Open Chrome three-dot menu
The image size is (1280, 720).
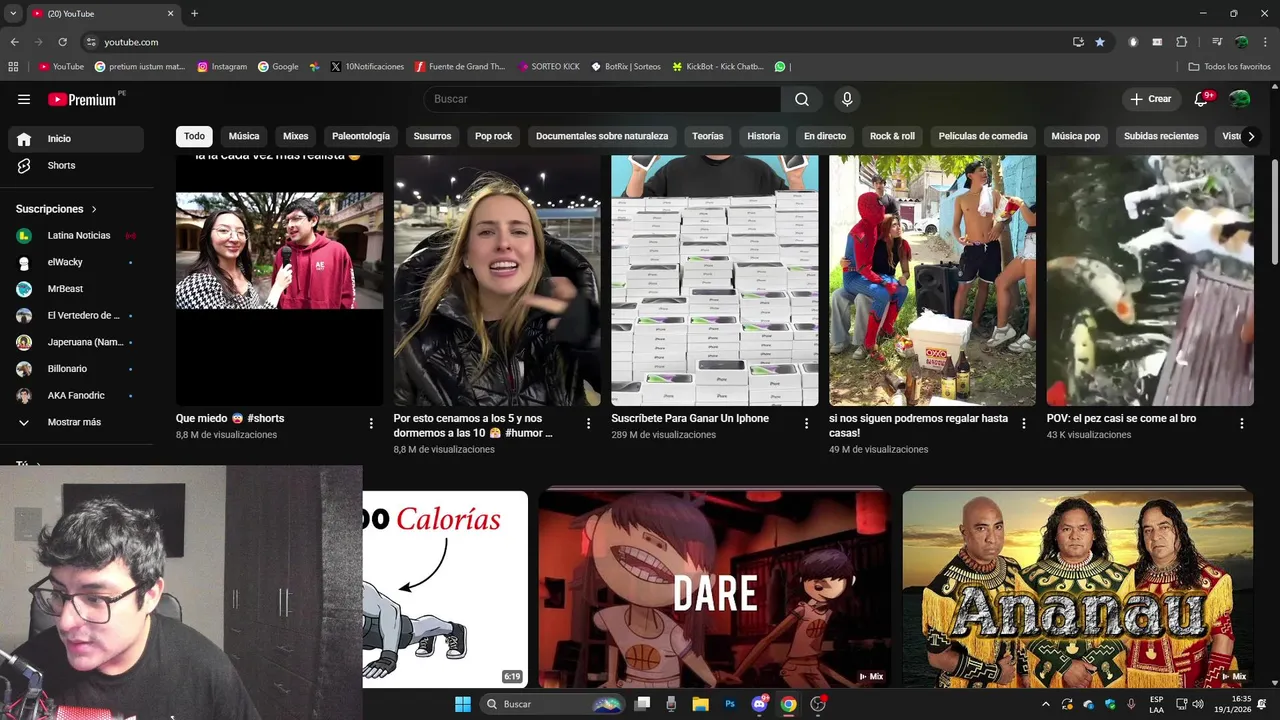point(1265,42)
